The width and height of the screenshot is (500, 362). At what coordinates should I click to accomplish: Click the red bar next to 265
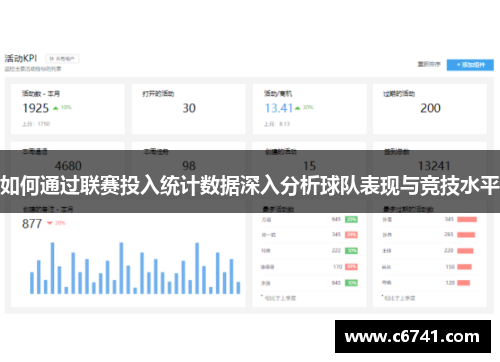pos(466,235)
